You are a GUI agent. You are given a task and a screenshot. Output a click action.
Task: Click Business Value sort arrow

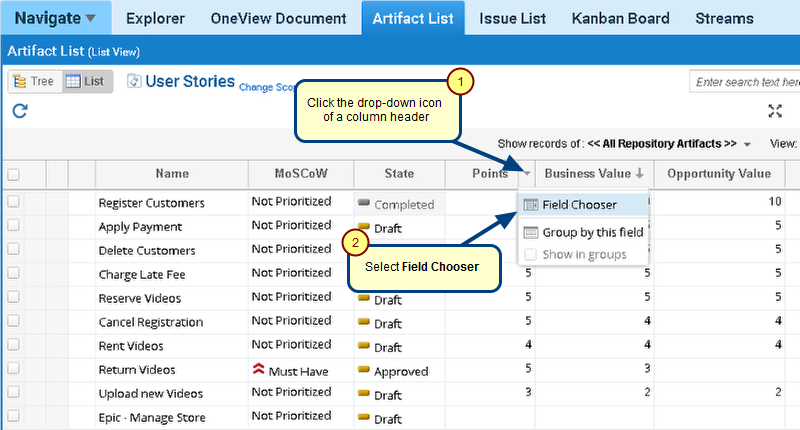click(x=639, y=174)
